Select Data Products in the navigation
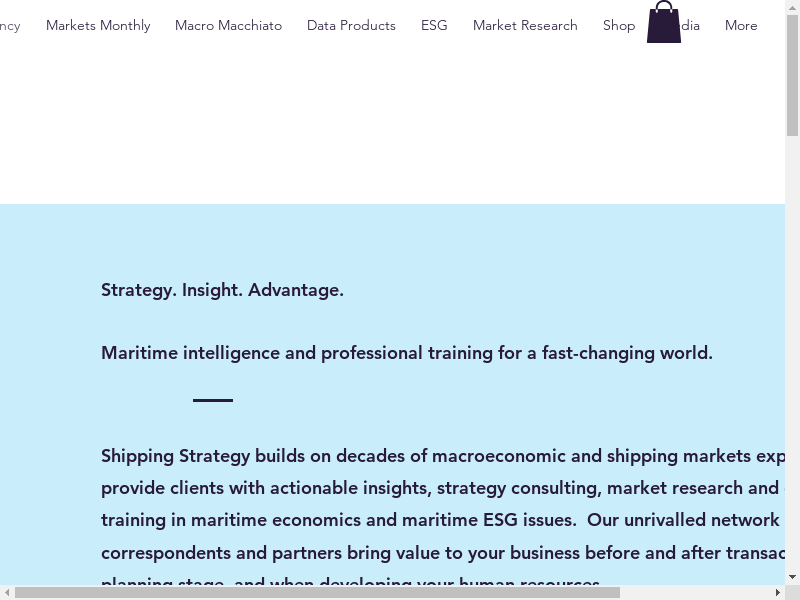 pyautogui.click(x=351, y=25)
